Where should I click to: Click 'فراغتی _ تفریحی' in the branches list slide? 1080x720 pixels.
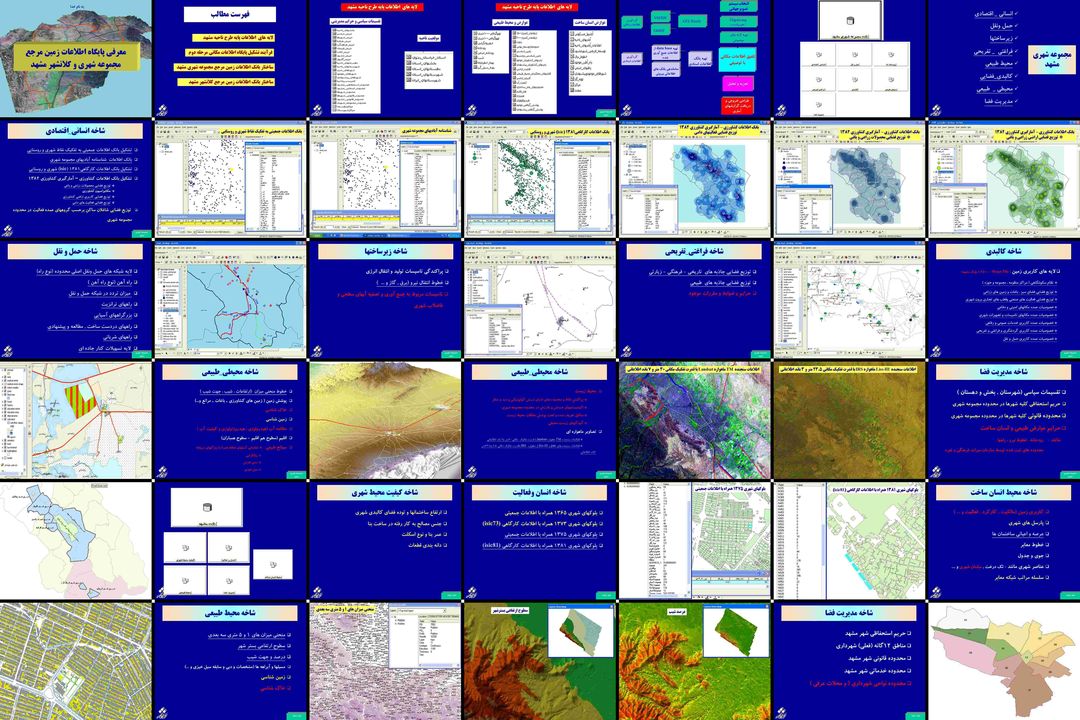(x=995, y=52)
